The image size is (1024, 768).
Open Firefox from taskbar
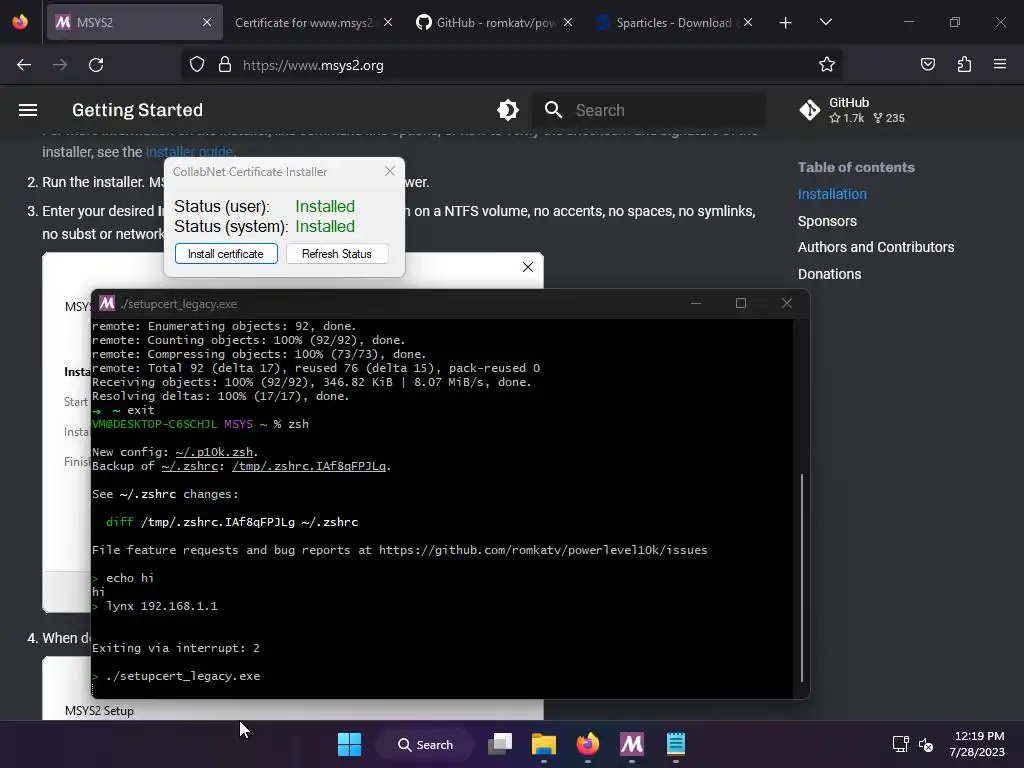588,744
